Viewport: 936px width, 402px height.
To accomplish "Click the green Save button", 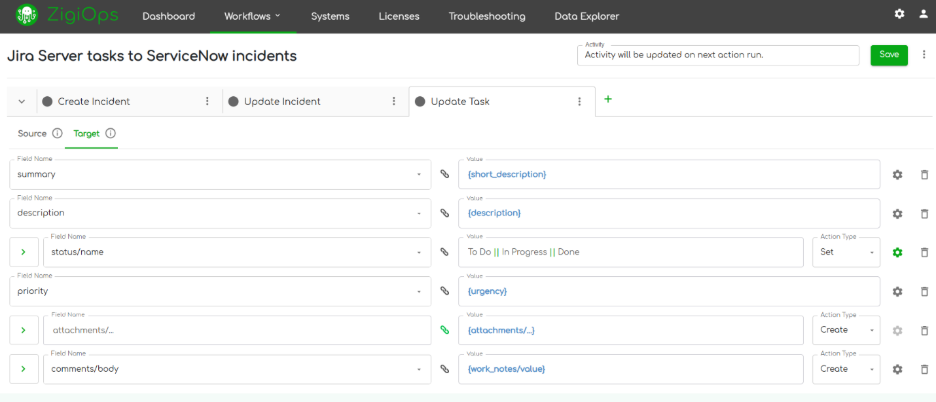I will pos(889,54).
